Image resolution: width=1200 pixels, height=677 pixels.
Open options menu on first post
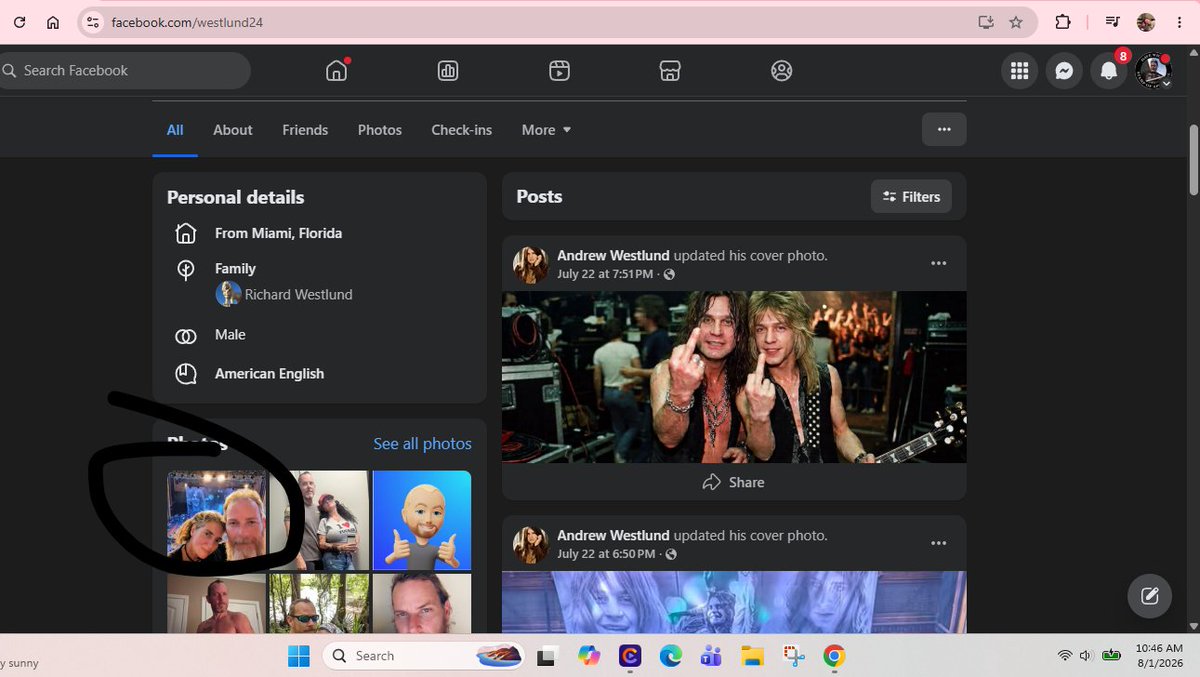click(x=938, y=263)
